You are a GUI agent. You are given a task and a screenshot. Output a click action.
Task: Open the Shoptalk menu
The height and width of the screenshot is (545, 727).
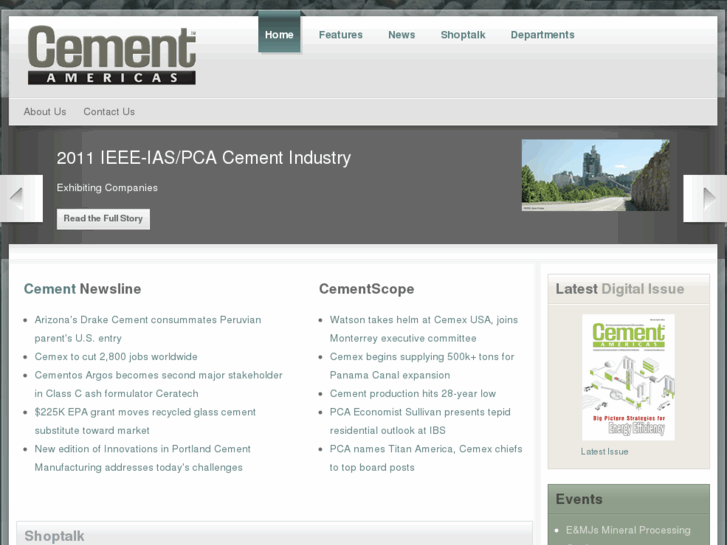click(463, 35)
